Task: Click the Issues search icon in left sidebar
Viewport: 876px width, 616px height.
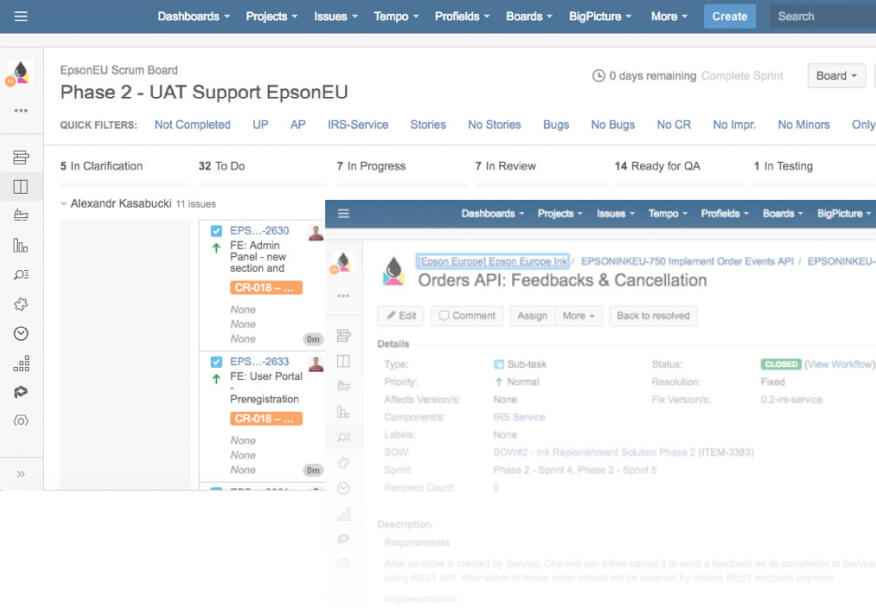Action: pyautogui.click(x=21, y=274)
